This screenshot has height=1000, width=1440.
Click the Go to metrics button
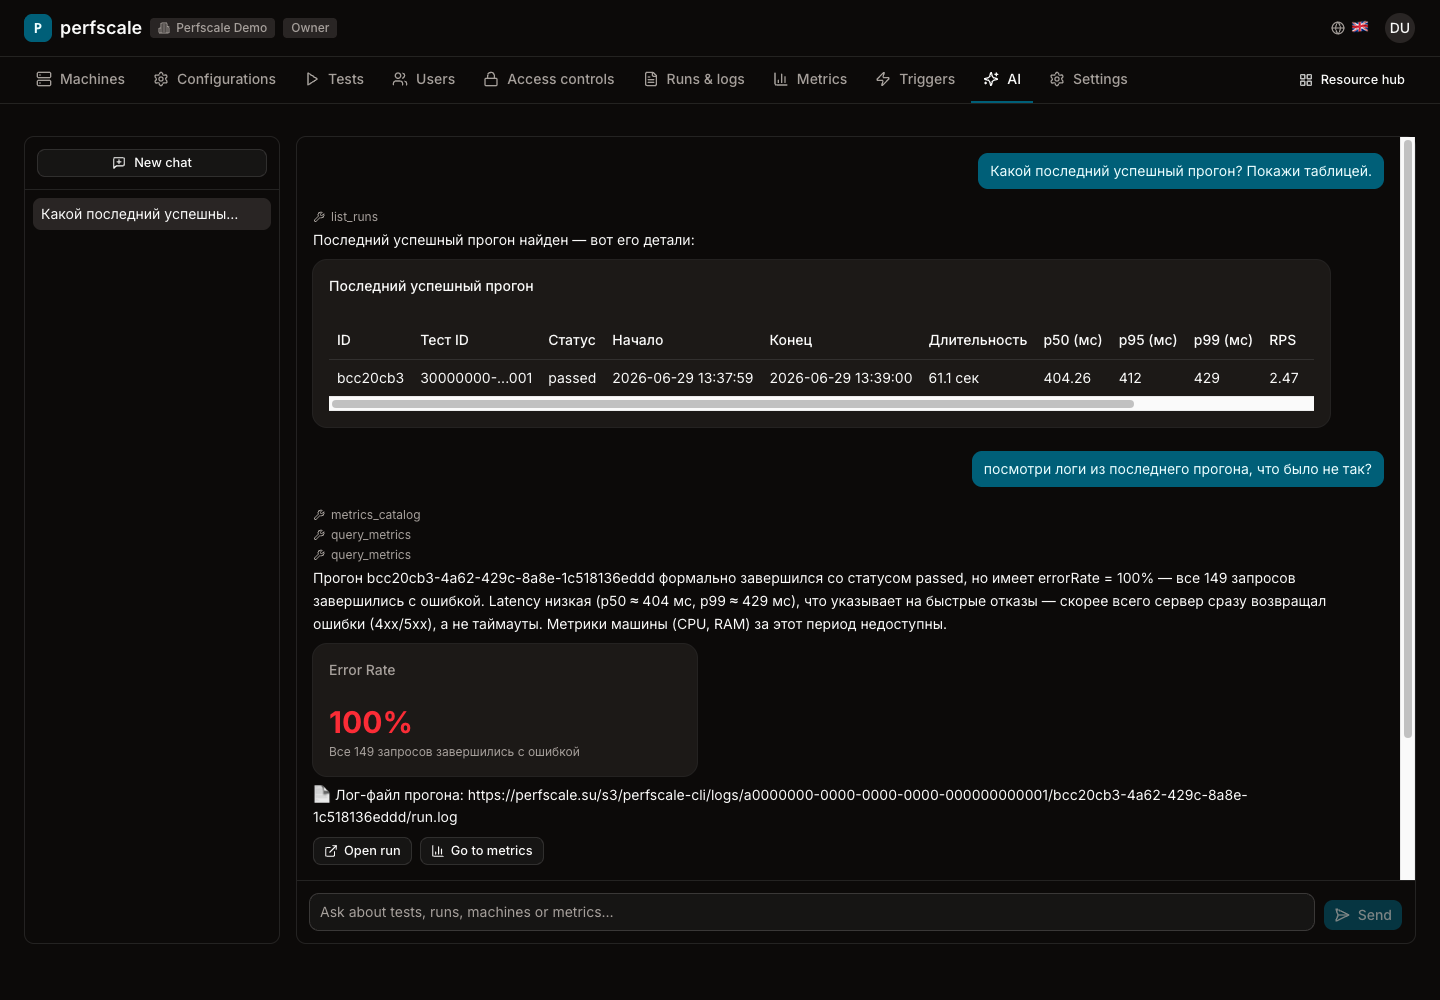tap(482, 851)
